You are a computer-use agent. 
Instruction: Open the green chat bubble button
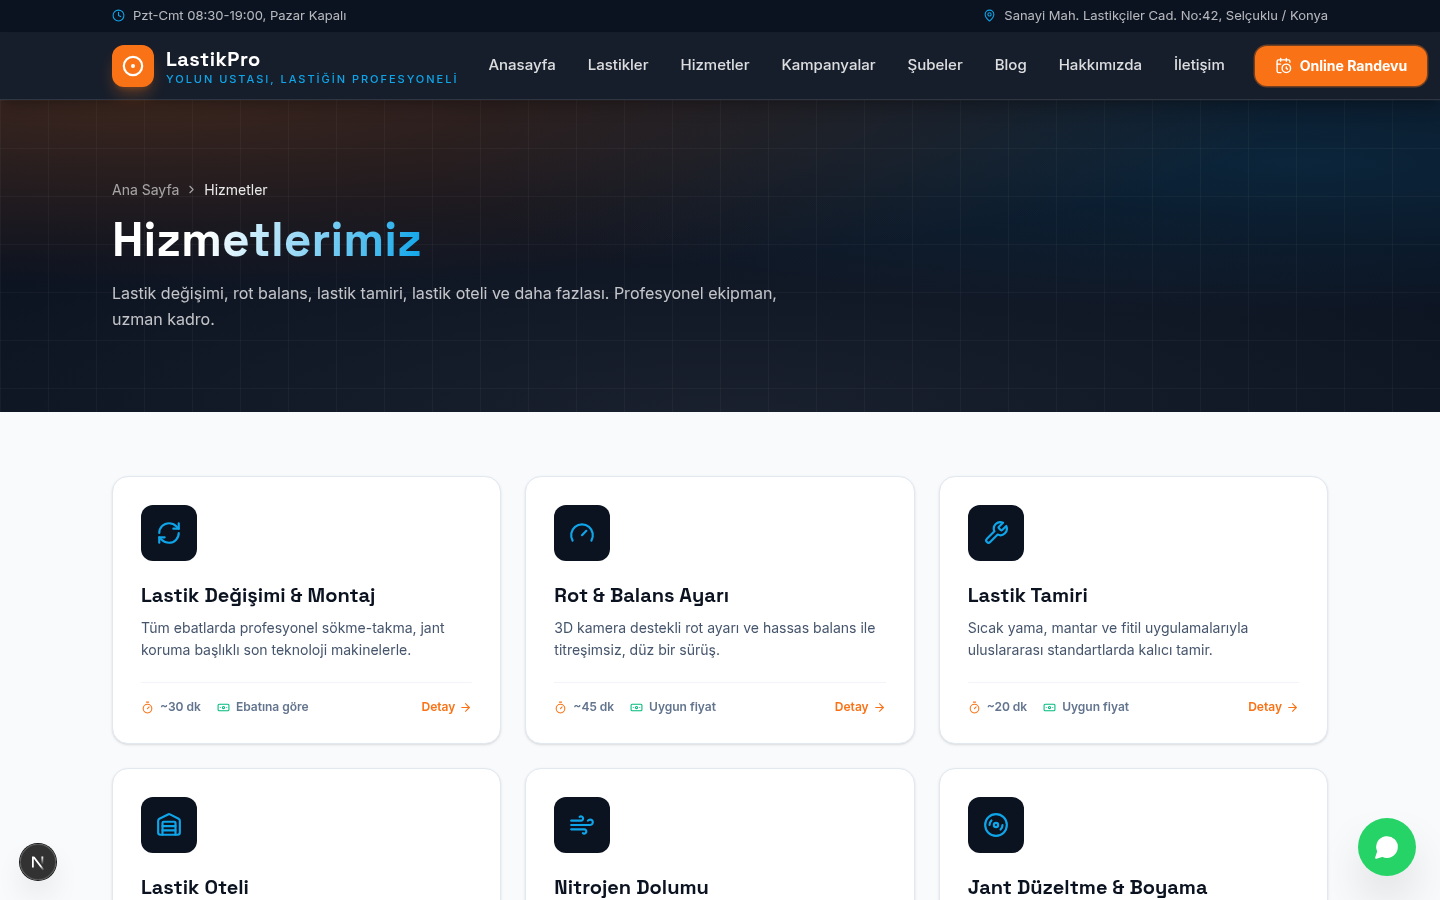1387,847
